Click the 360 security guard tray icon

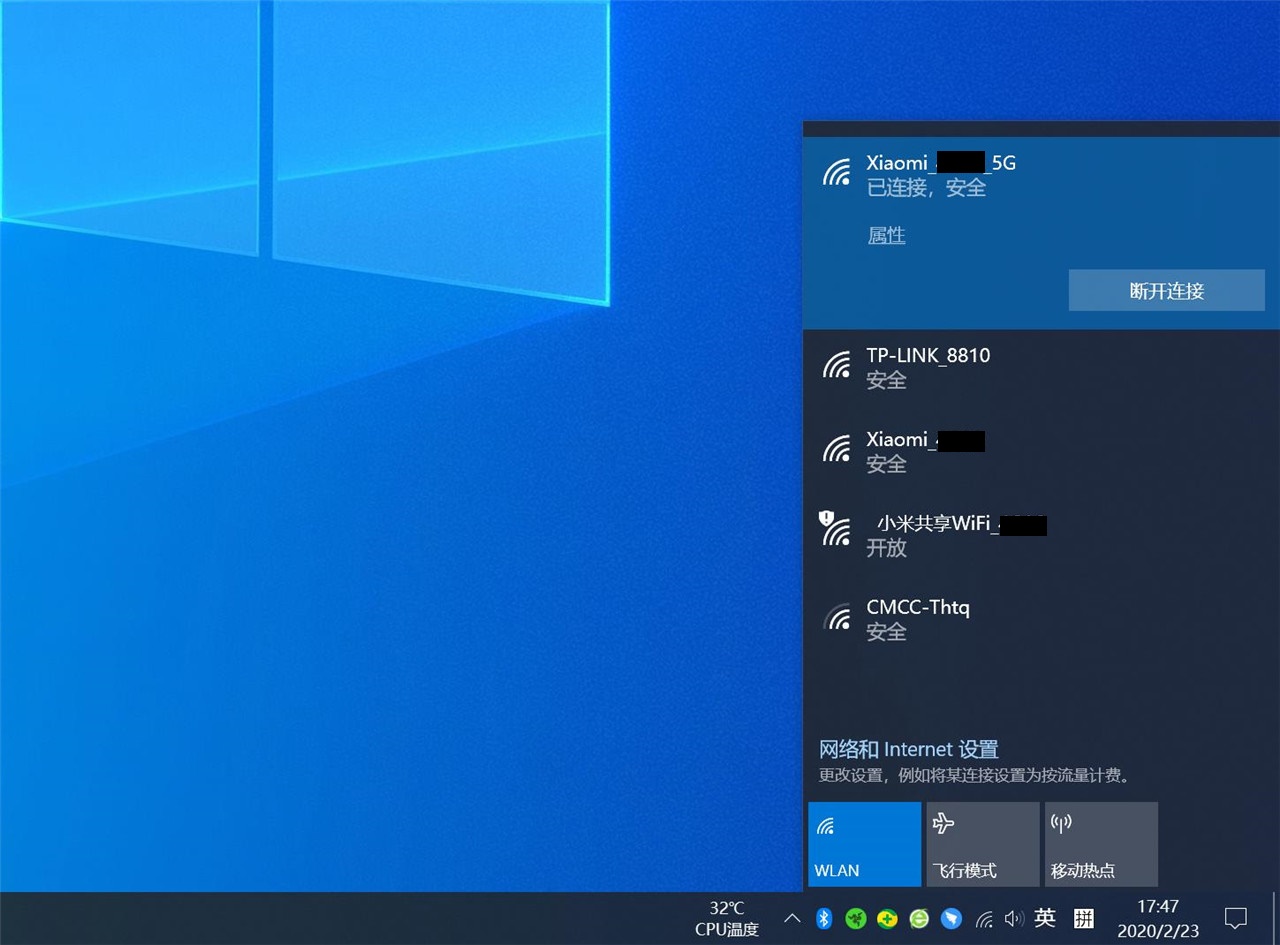point(887,918)
